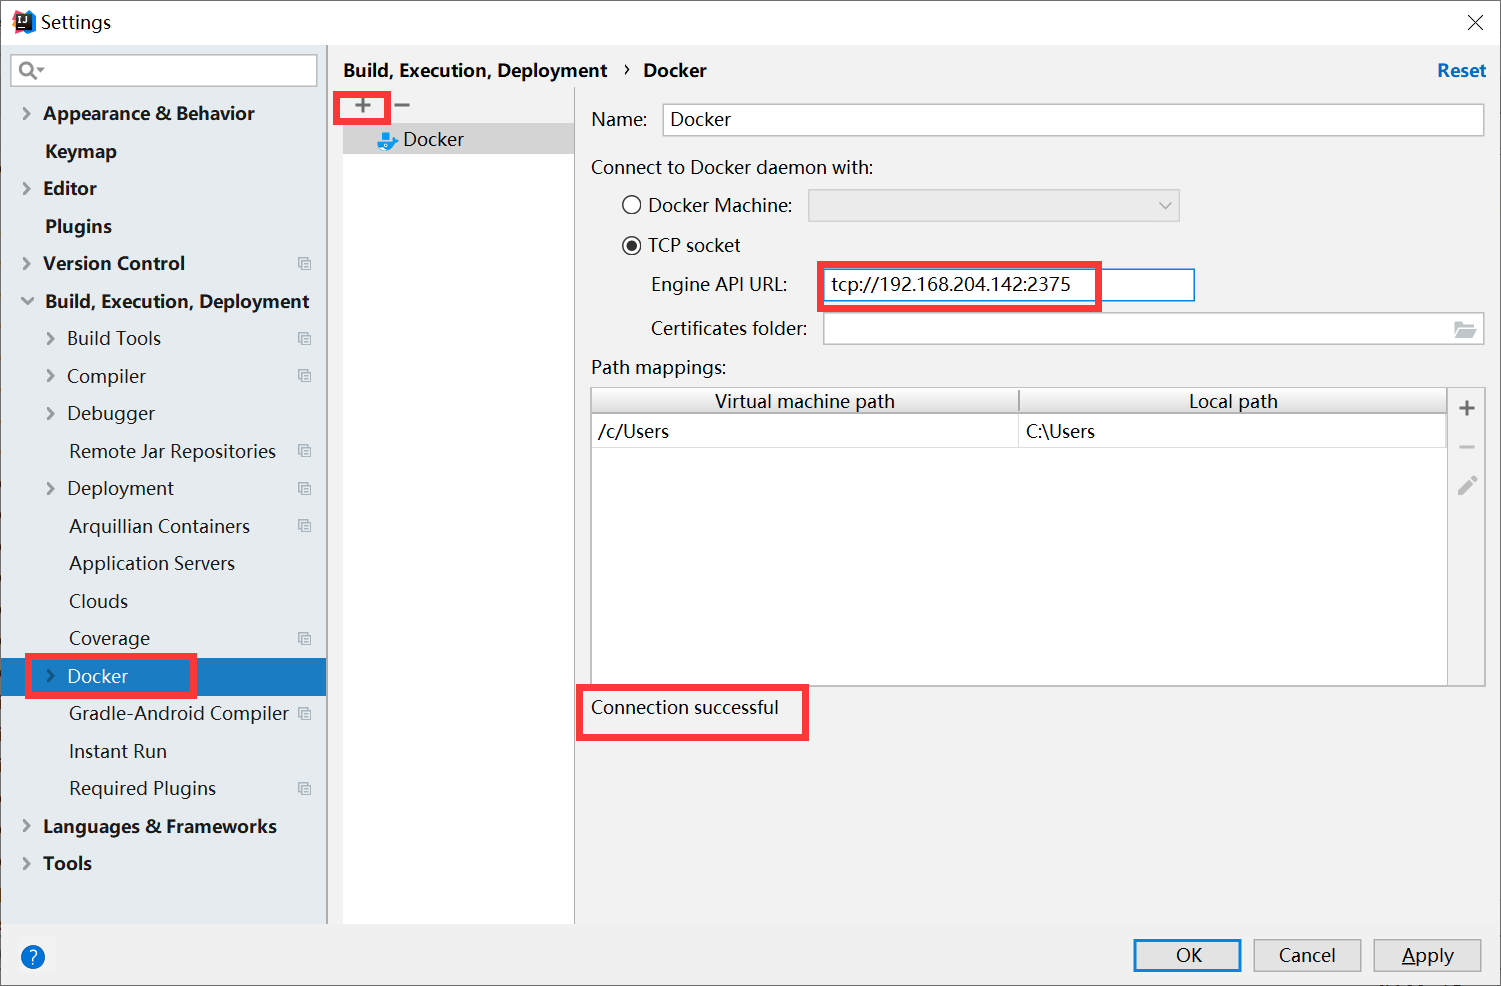Click project-level icon beside Arquillian Containers

[305, 526]
